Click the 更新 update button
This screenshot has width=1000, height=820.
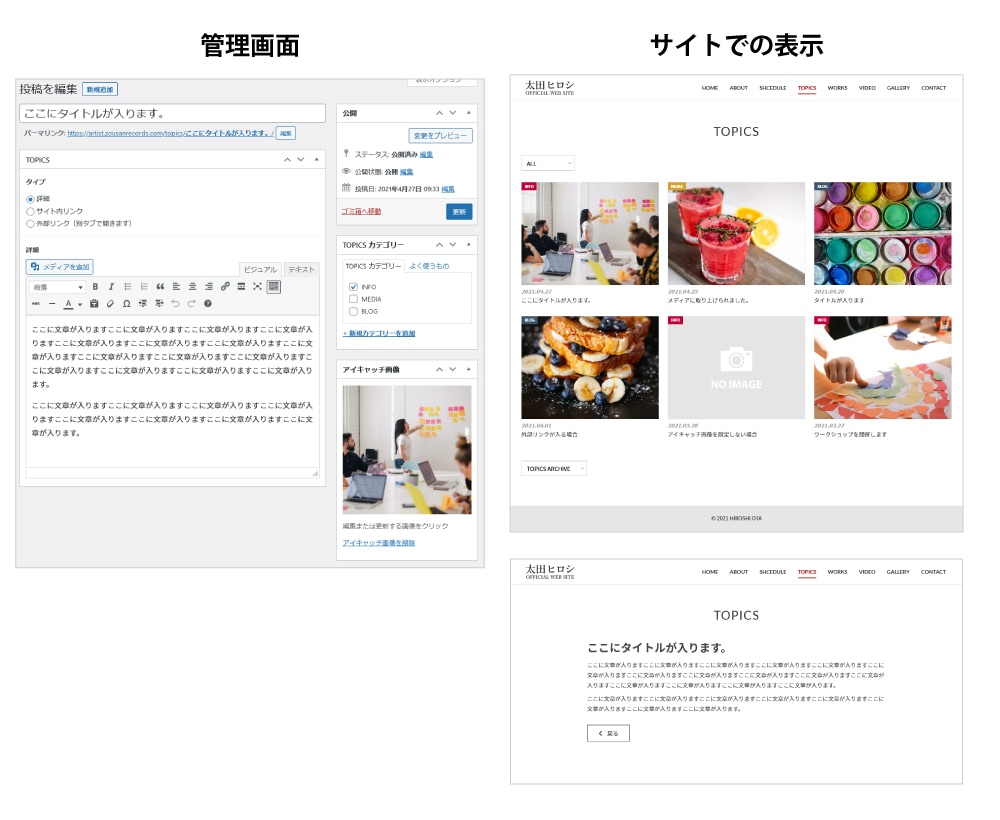coord(459,212)
